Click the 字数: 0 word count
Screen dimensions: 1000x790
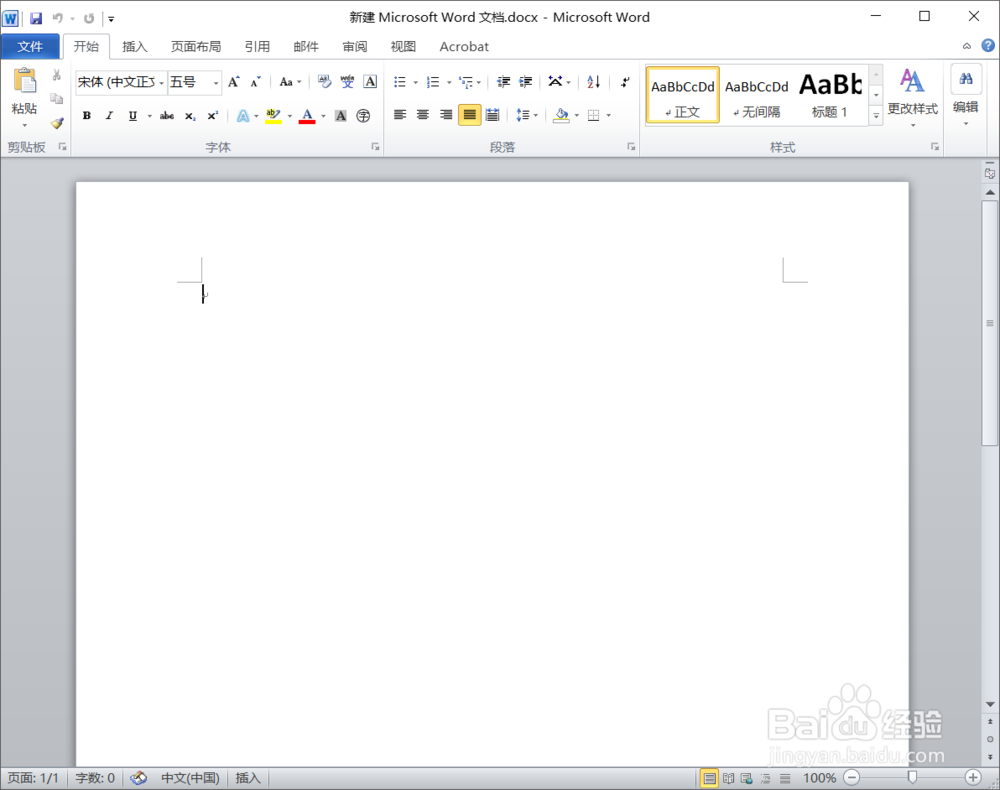click(x=95, y=778)
